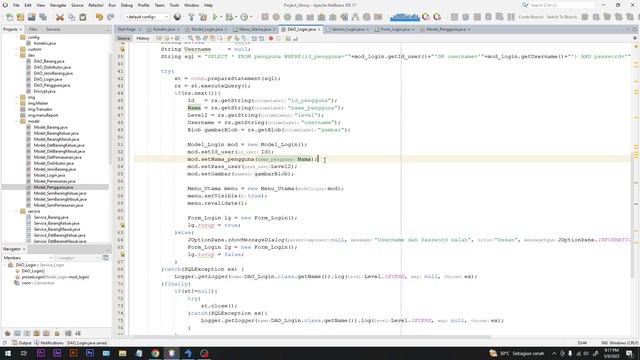Collapse the model folder in Projects tree
This screenshot has width=640, height=360.
(x=17, y=121)
